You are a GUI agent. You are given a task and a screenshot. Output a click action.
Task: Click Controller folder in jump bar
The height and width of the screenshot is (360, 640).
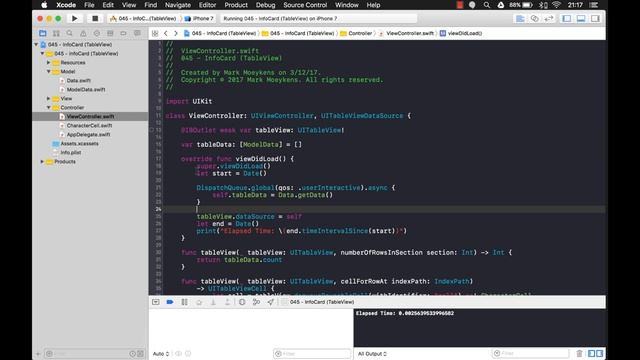(x=356, y=33)
